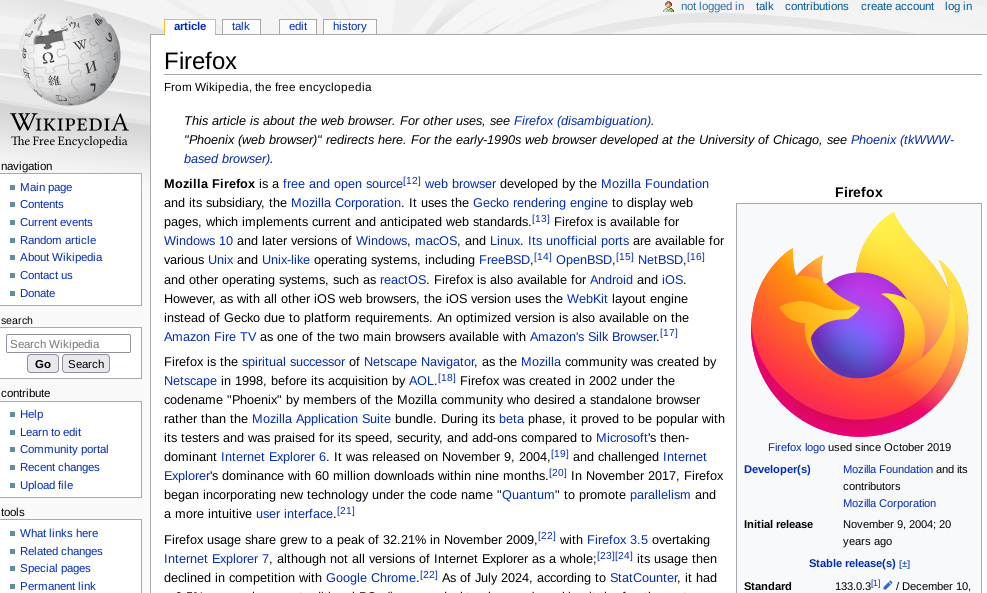Open Current events in the sidebar
The image size is (987, 593).
(x=56, y=222)
